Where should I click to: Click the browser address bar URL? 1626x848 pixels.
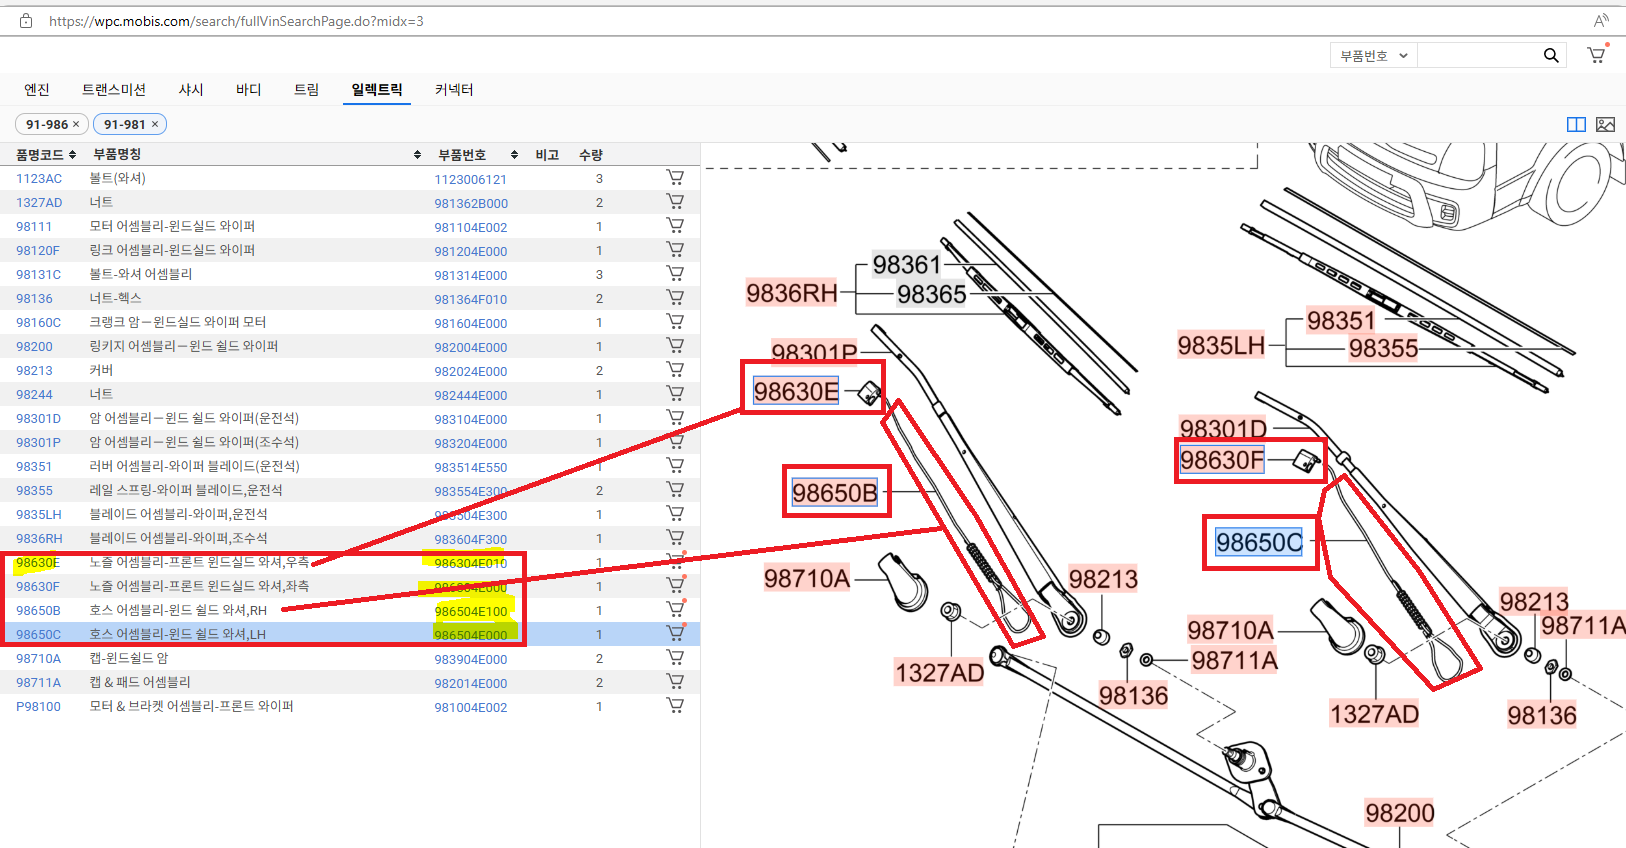tap(236, 21)
